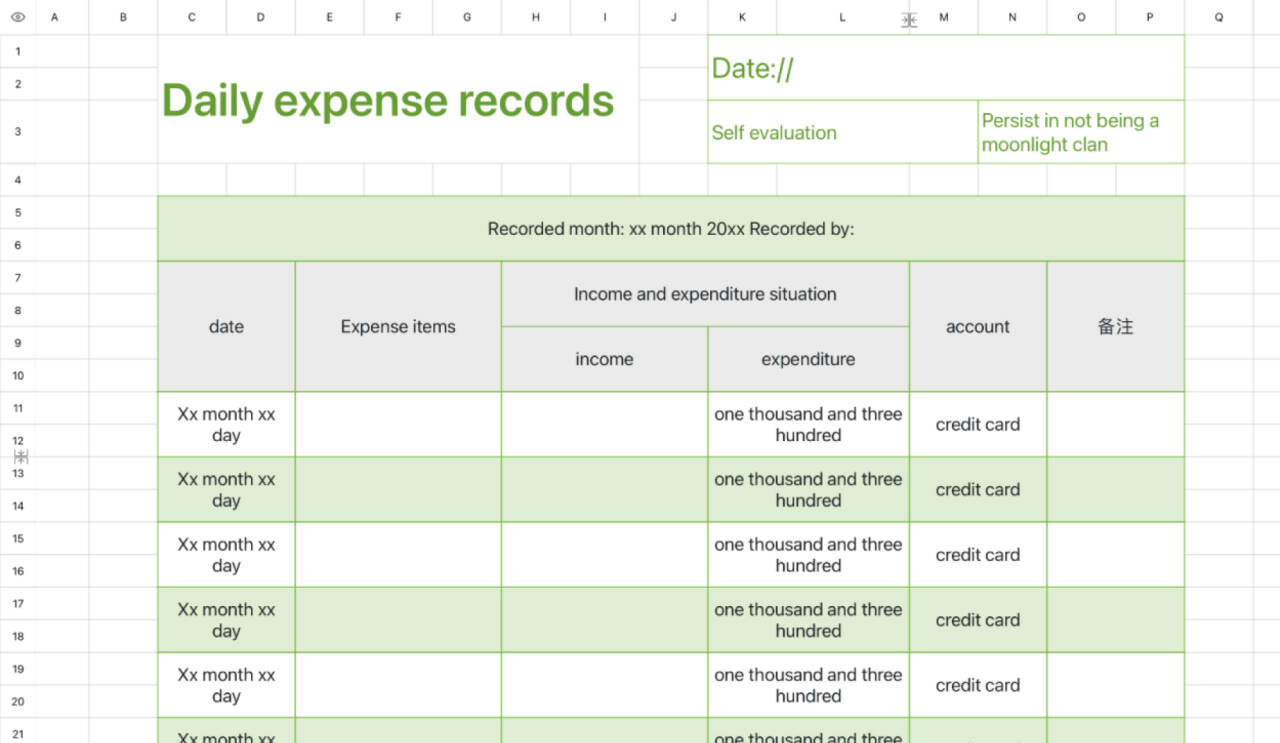Click the 'Self evaluation' cell
The height and width of the screenshot is (743, 1280).
[842, 132]
